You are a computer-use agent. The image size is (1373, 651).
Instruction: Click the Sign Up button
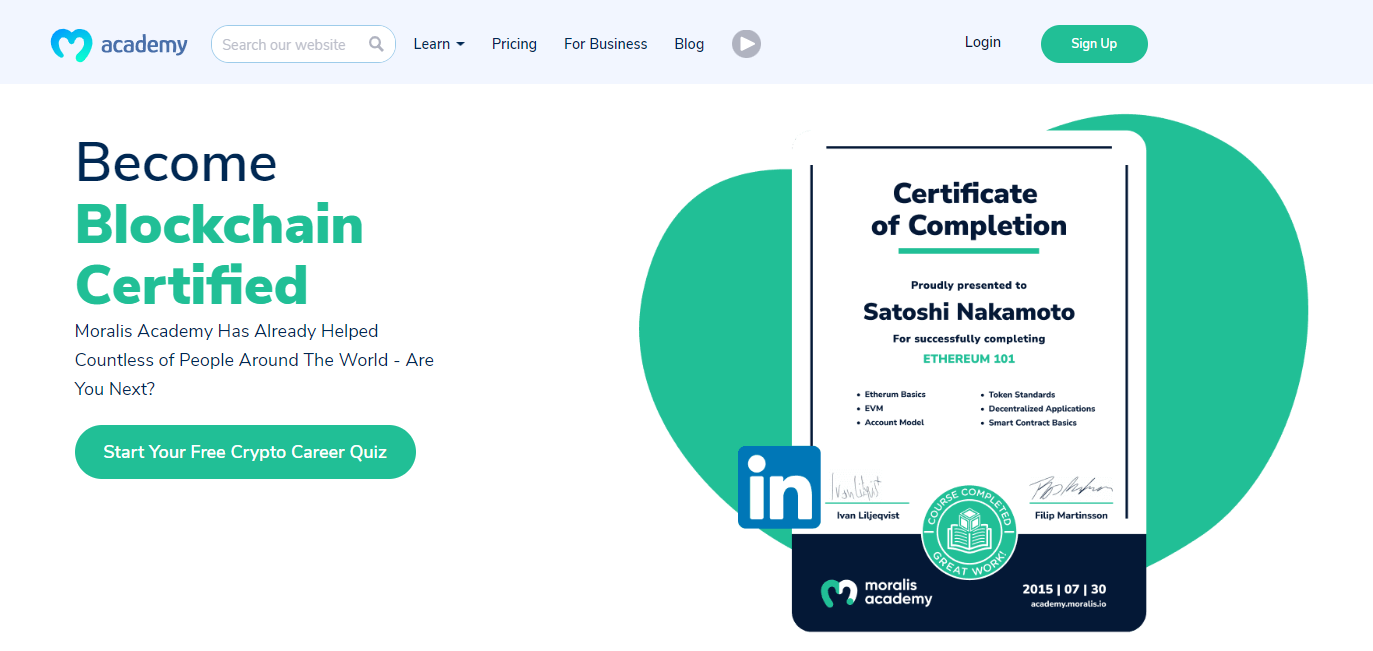[1094, 44]
